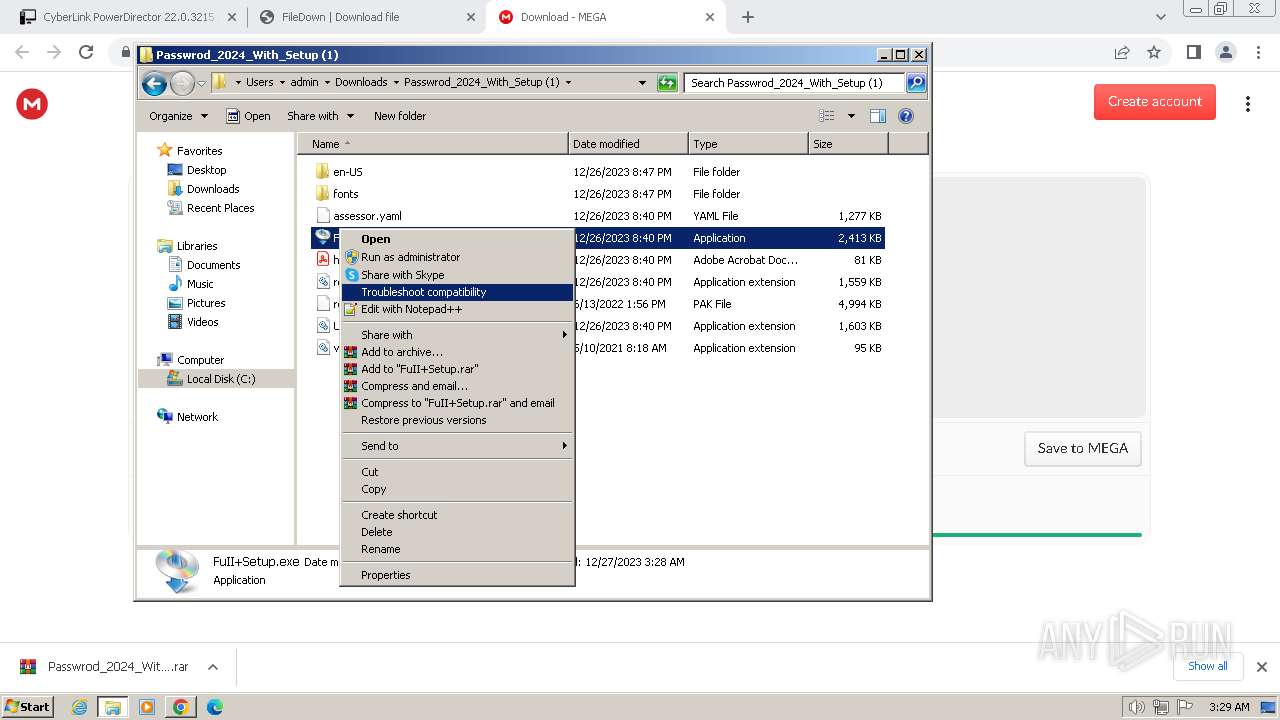Open the MEGA three-dot options menu
This screenshot has height=720, width=1280.
point(1248,104)
